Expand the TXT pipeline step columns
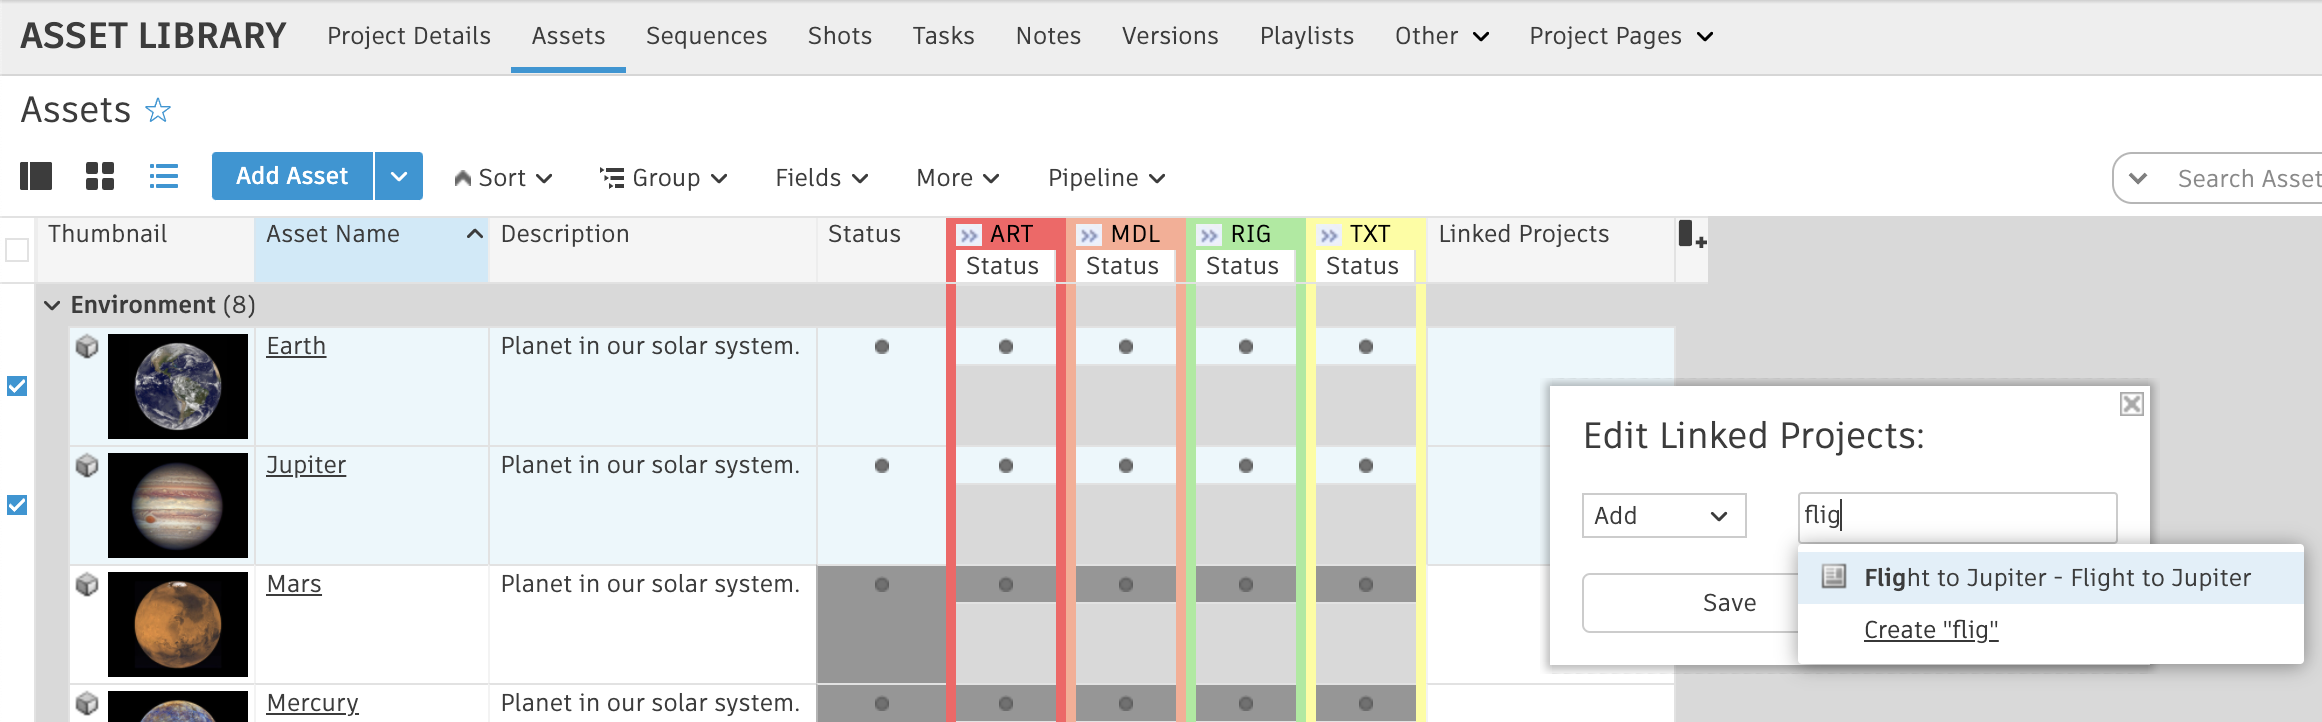Viewport: 2322px width, 722px height. [x=1329, y=235]
